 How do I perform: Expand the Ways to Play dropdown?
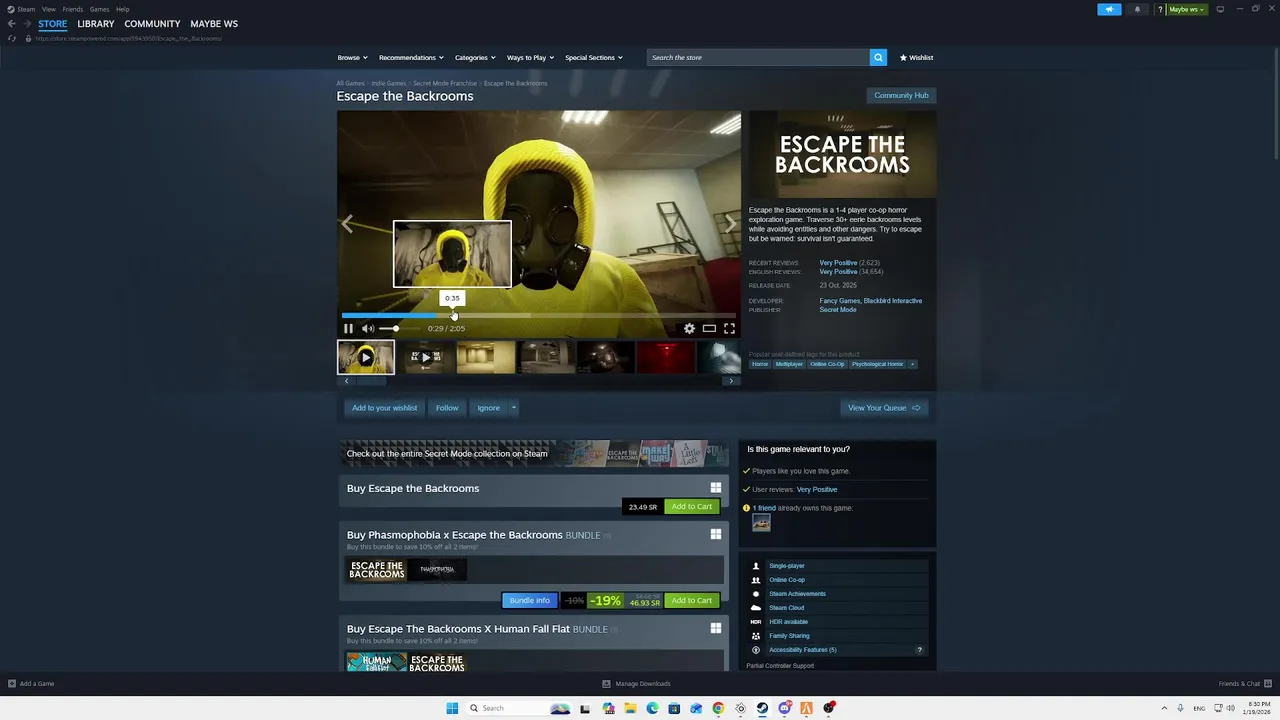coord(530,57)
